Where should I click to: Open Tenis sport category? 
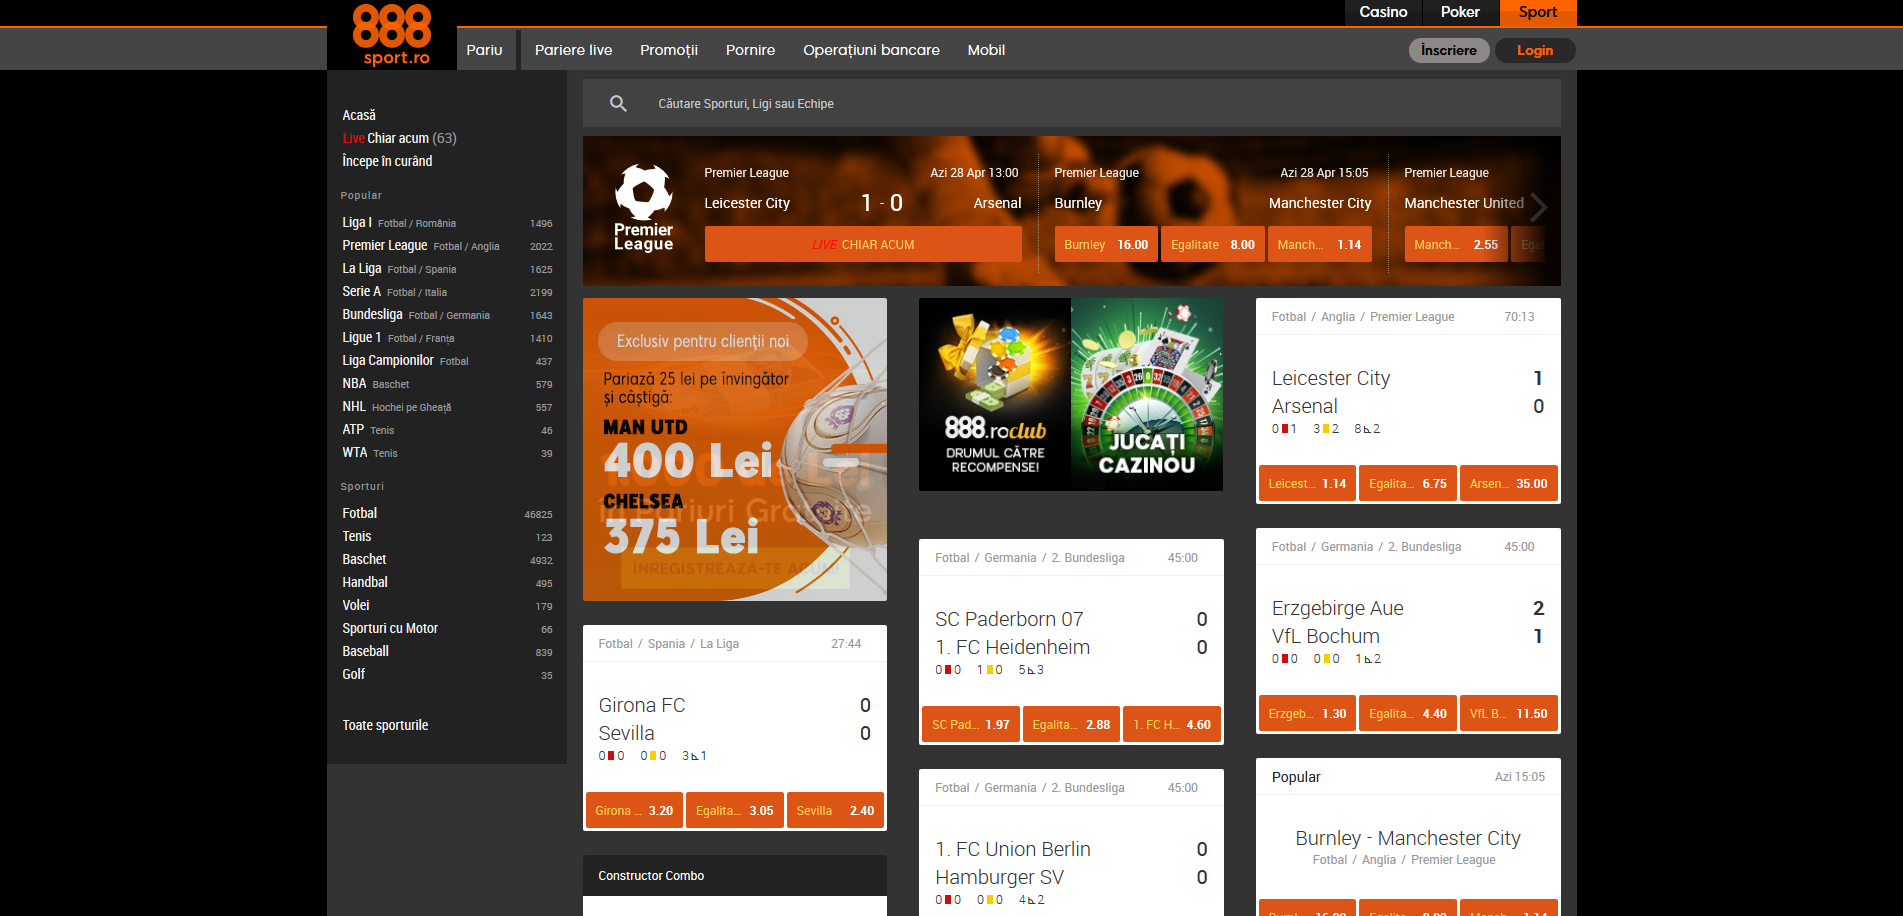pos(447,537)
